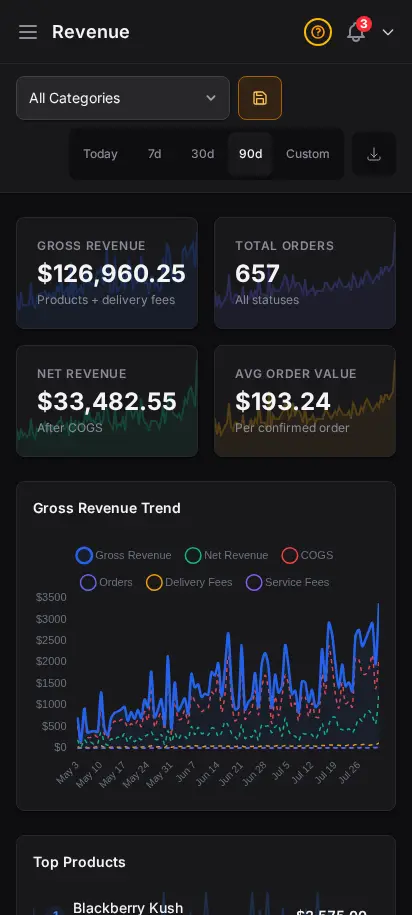Click the $3500 y-axis label
This screenshot has height=915, width=412.
pyautogui.click(x=51, y=597)
